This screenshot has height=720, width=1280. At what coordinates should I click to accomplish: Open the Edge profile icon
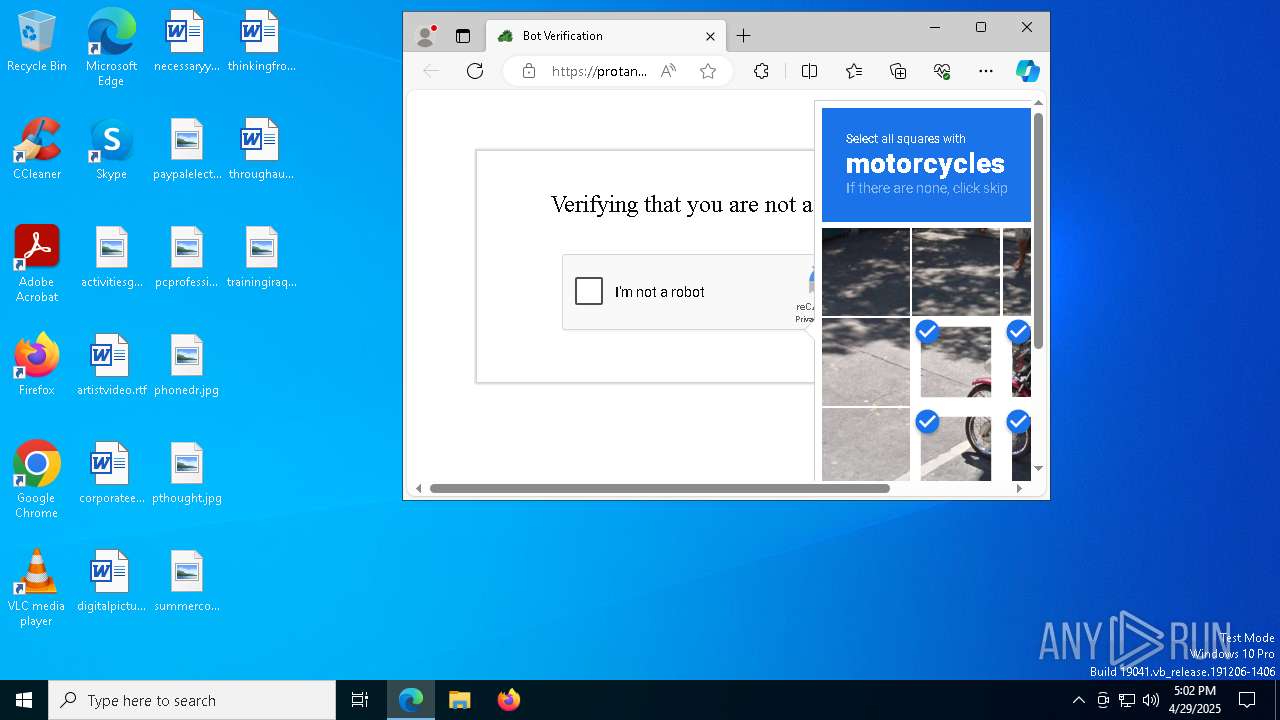pyautogui.click(x=425, y=36)
